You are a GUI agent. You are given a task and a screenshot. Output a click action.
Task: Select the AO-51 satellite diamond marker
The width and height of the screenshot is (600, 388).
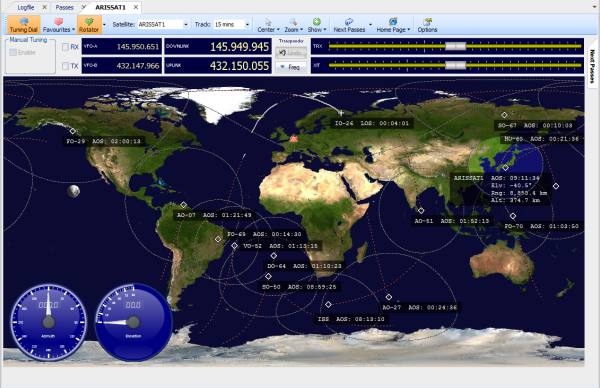tap(421, 210)
